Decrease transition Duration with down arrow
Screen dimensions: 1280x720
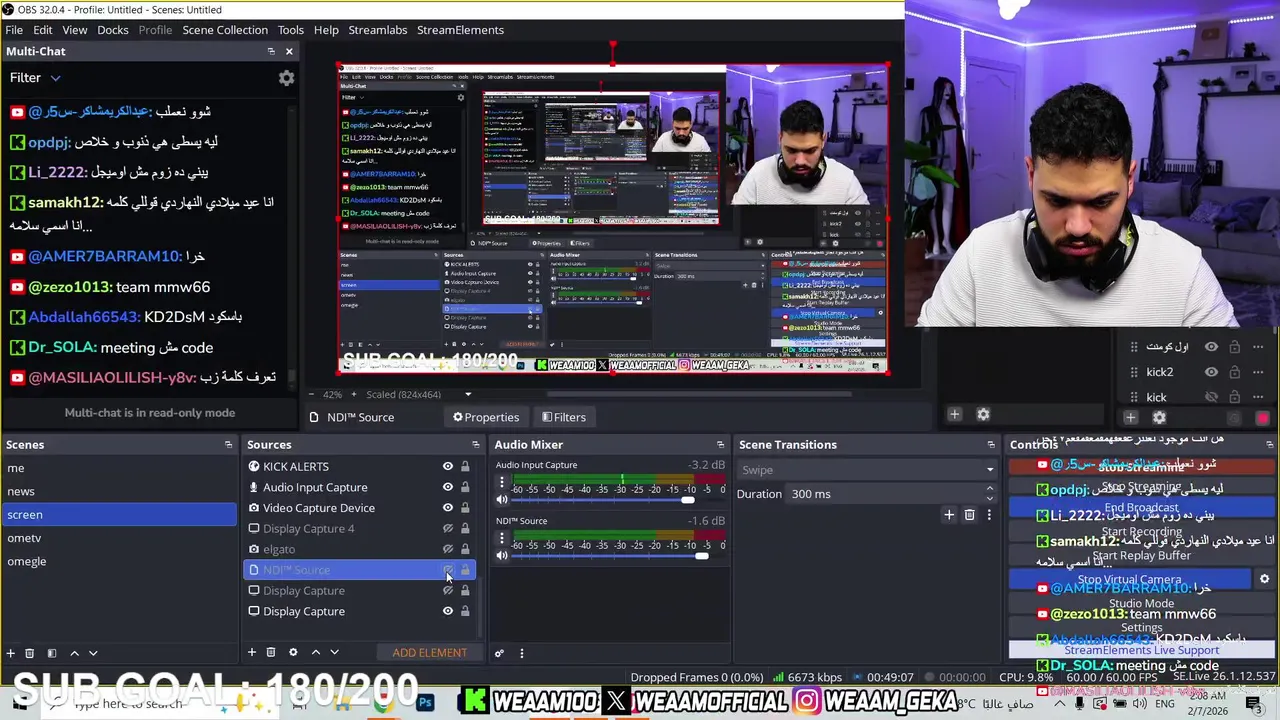tap(990, 499)
